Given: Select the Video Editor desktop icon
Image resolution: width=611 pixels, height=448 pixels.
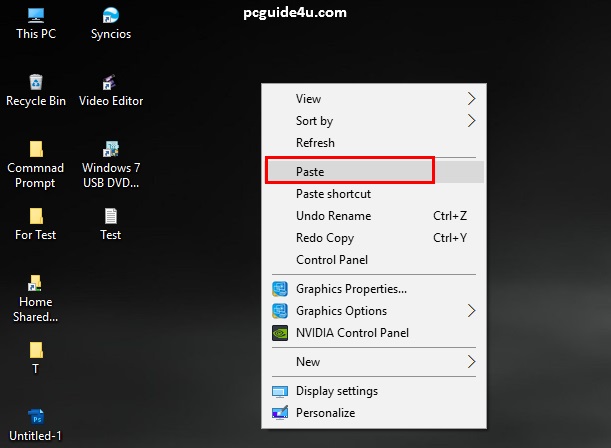Looking at the screenshot, I should click(x=110, y=84).
